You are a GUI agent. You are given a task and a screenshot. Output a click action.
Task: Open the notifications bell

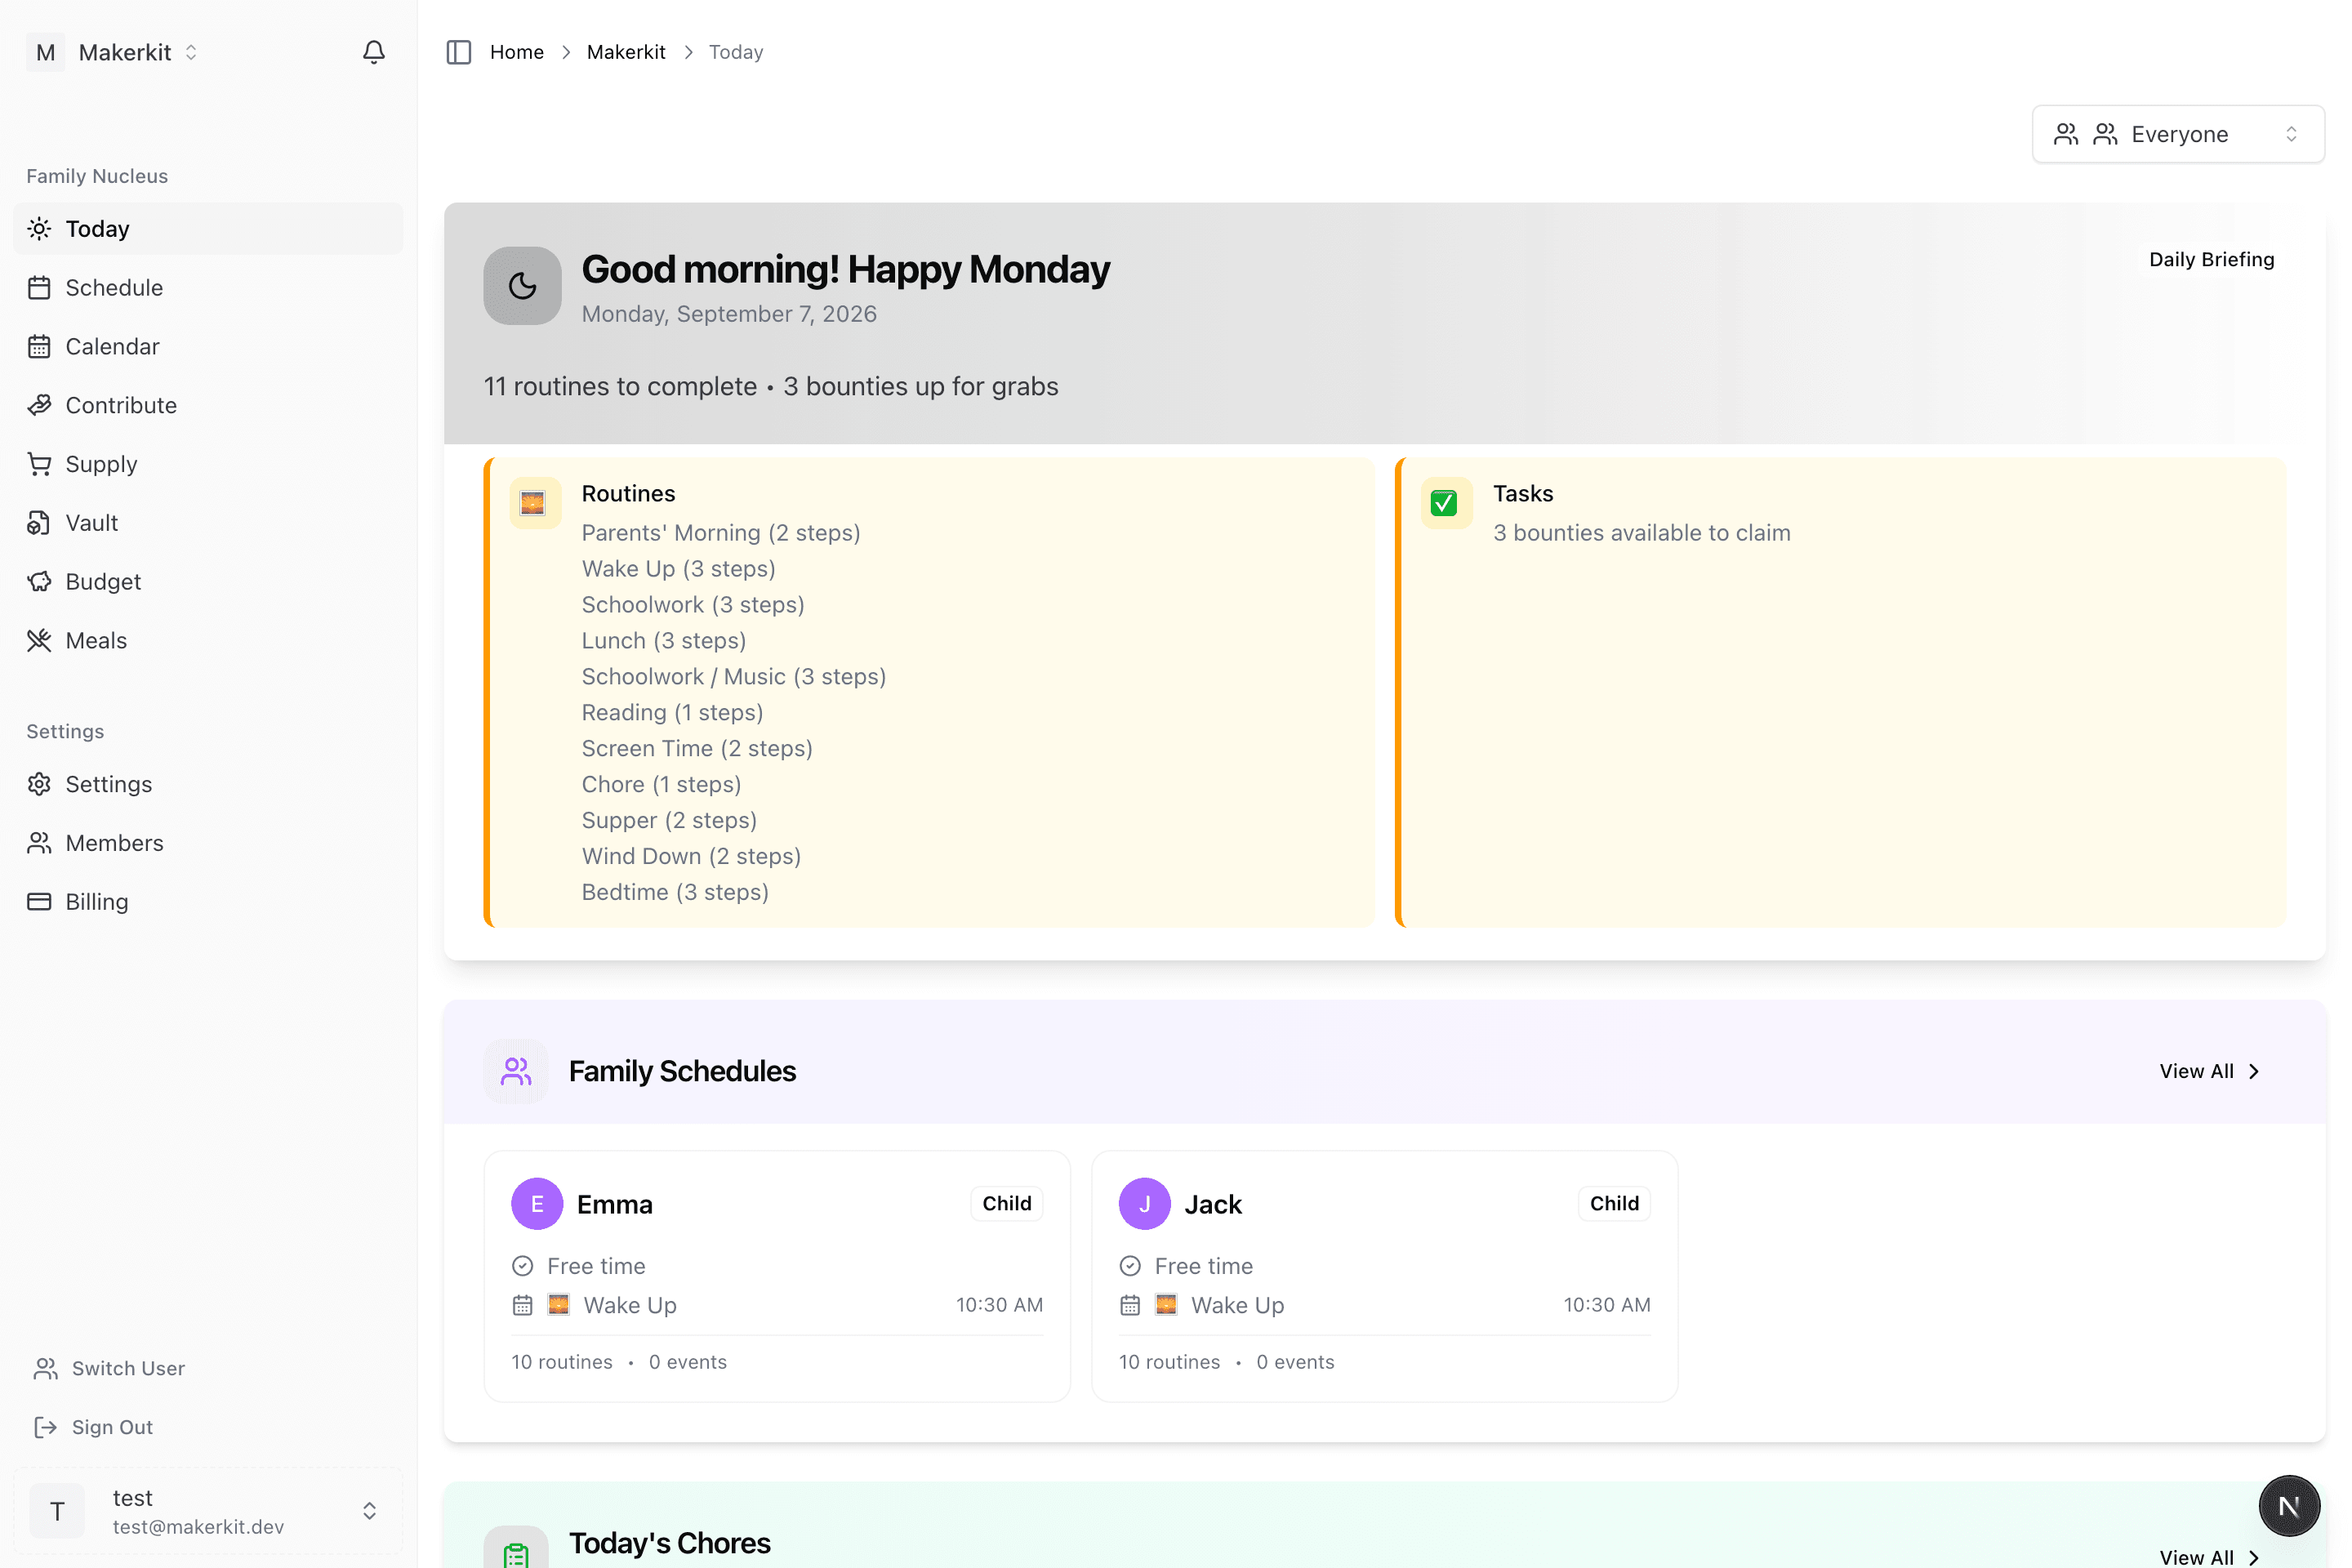(x=374, y=52)
